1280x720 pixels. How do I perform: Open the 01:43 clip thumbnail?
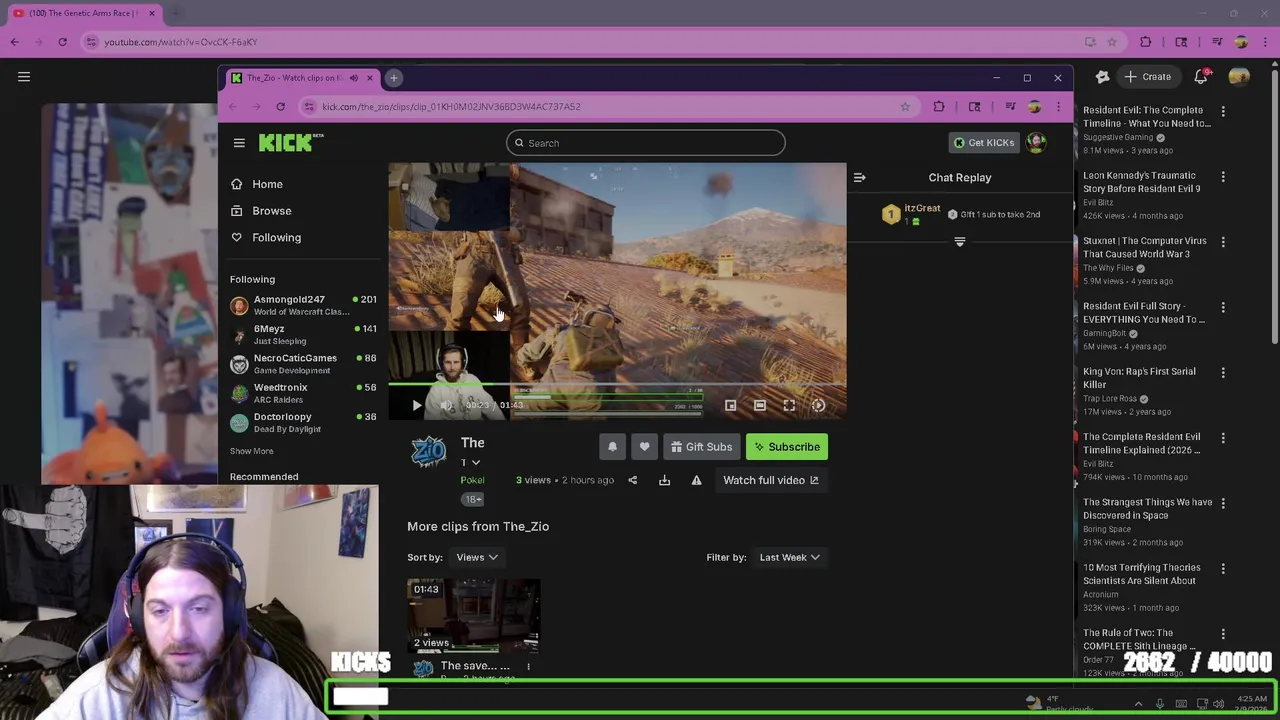(x=473, y=615)
